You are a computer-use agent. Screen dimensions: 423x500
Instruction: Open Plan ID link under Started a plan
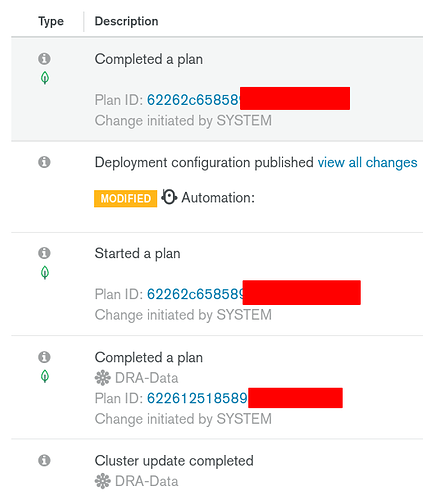tap(195, 294)
